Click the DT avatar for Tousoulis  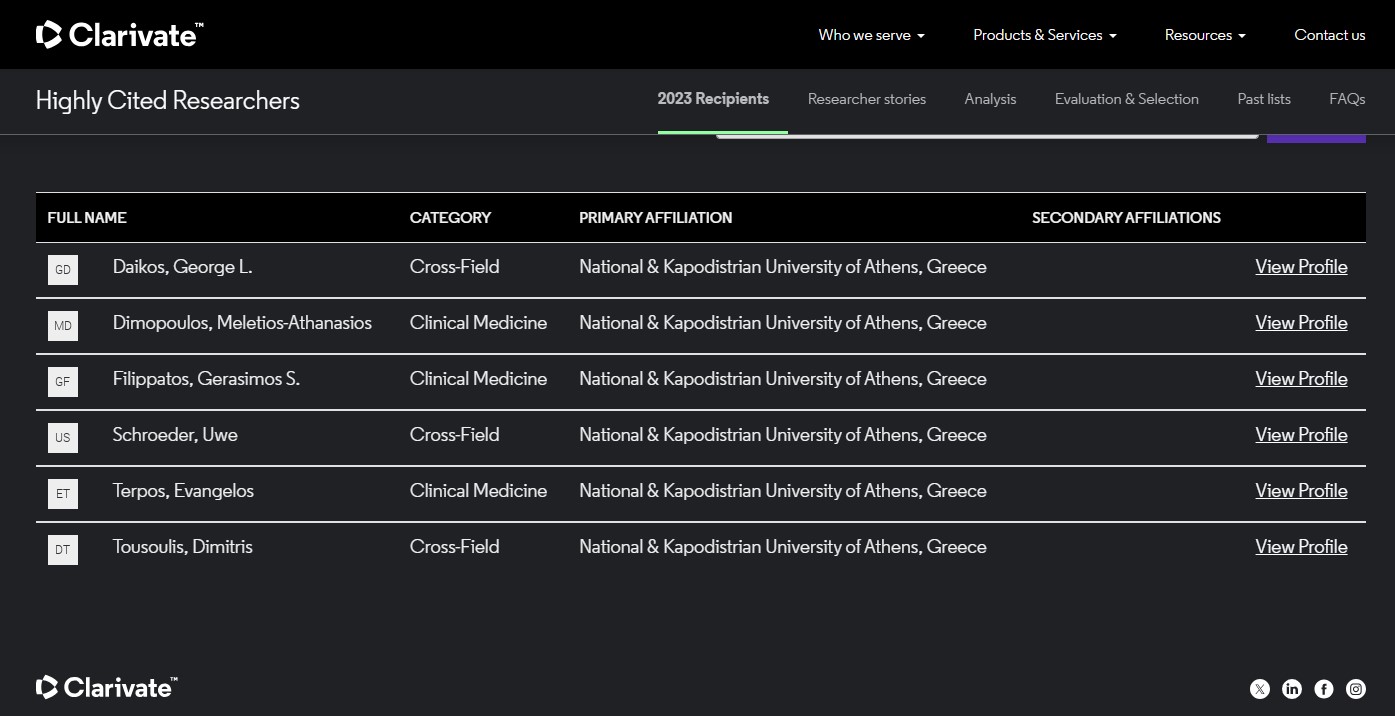click(63, 550)
